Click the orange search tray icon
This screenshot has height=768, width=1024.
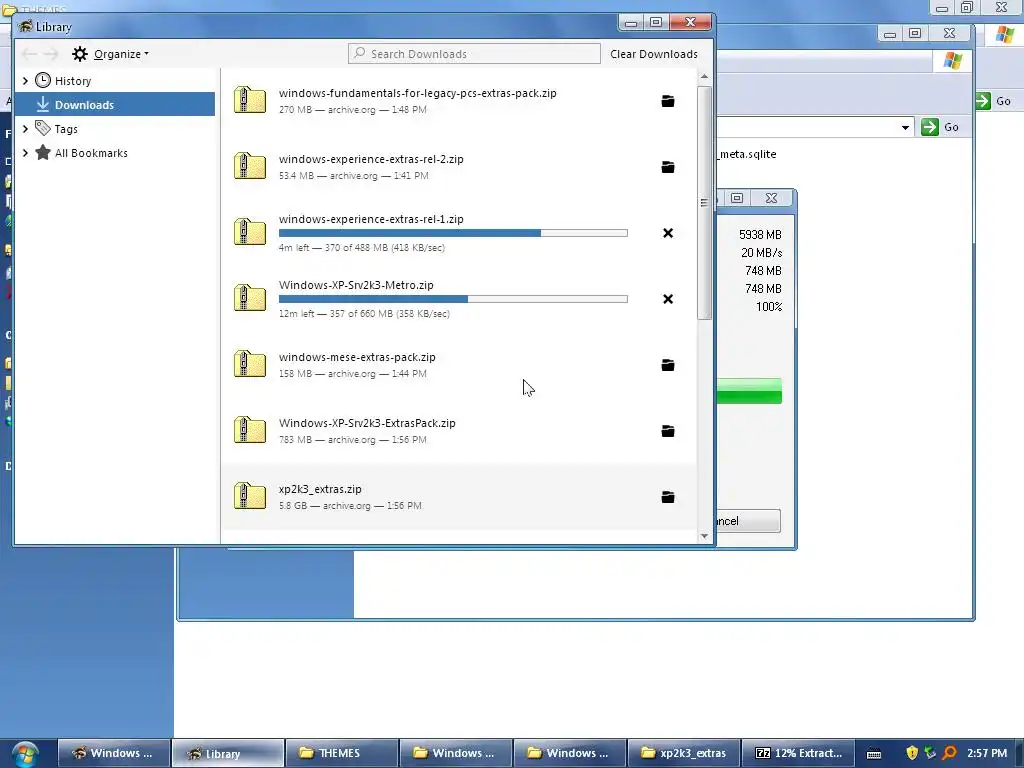point(950,753)
